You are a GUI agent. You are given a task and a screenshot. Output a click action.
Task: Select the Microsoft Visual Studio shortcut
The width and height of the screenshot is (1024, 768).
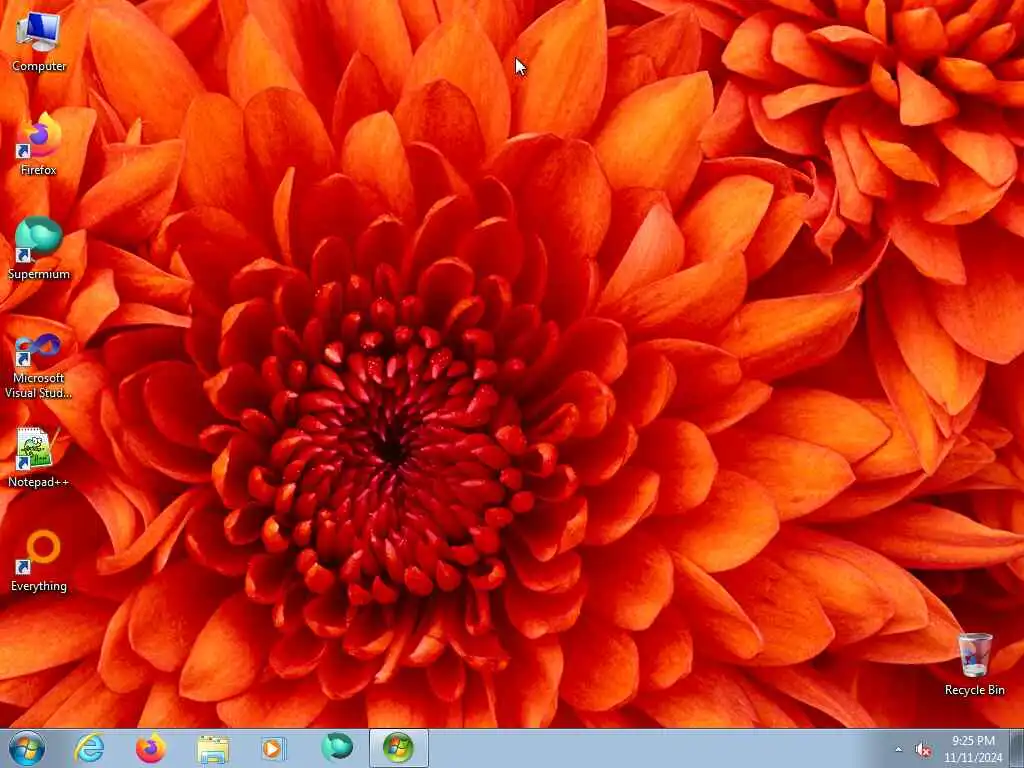(39, 366)
